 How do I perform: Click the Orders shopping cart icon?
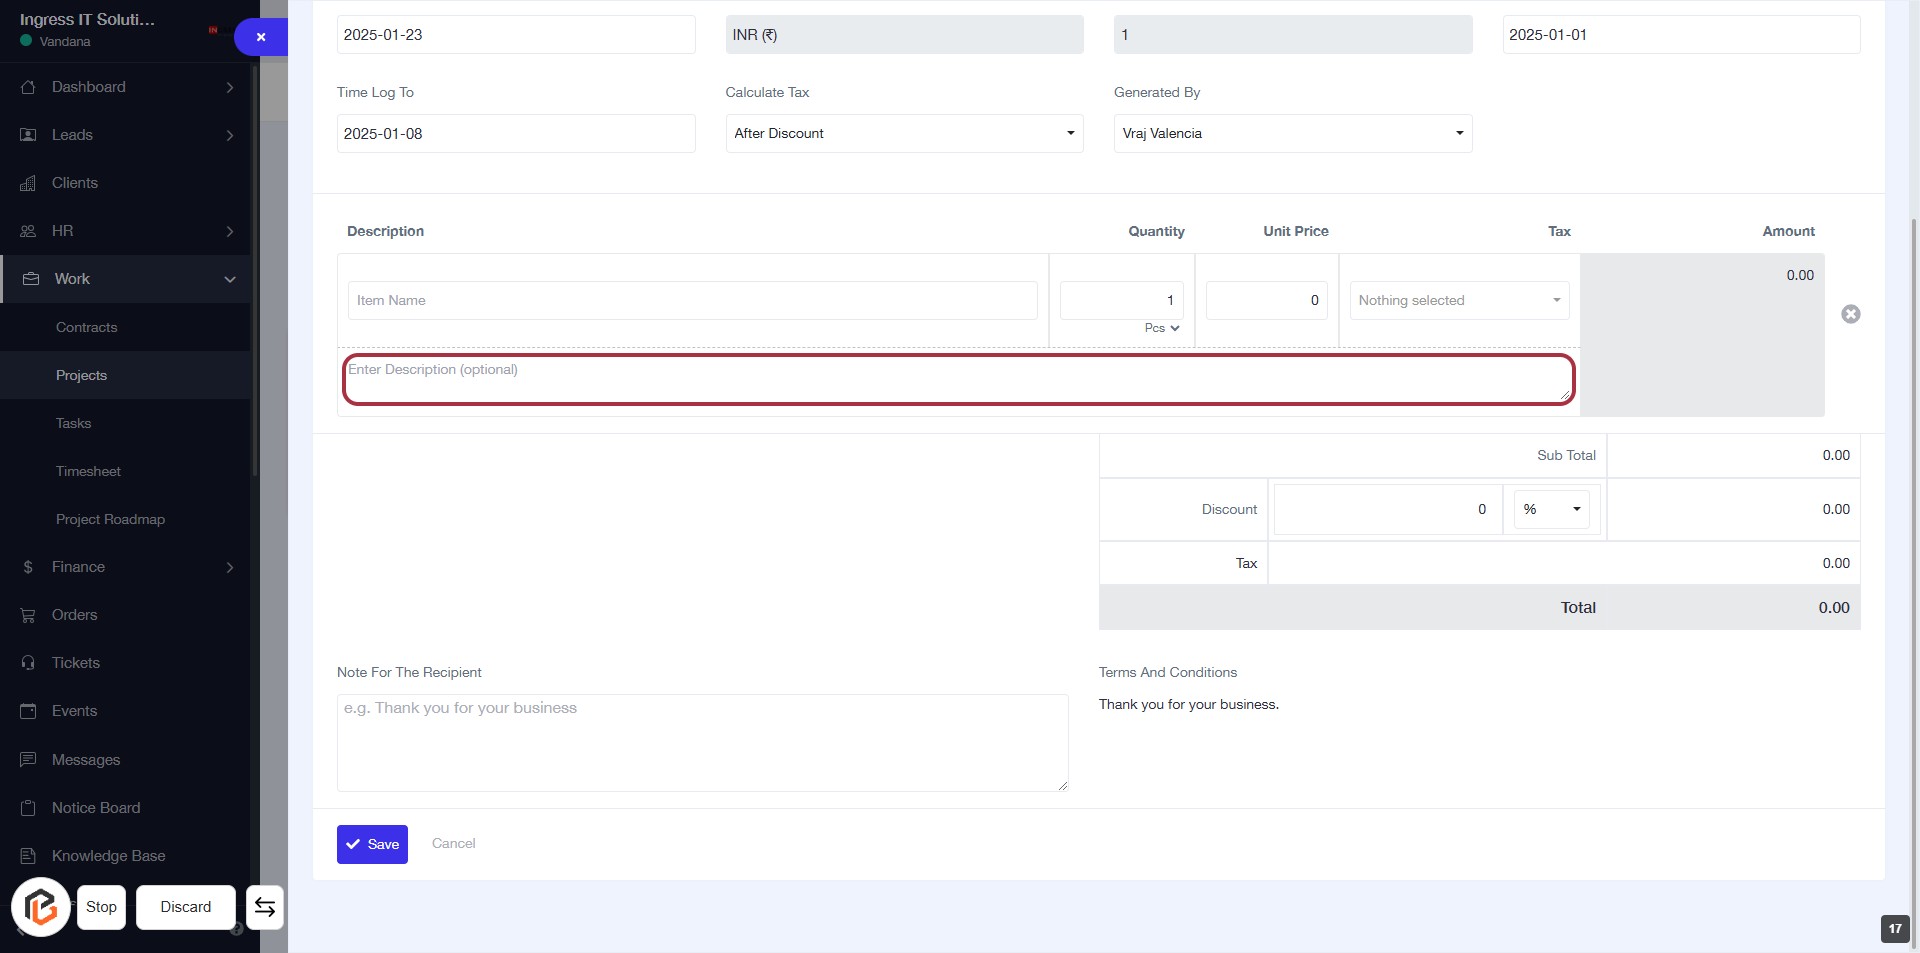(28, 615)
